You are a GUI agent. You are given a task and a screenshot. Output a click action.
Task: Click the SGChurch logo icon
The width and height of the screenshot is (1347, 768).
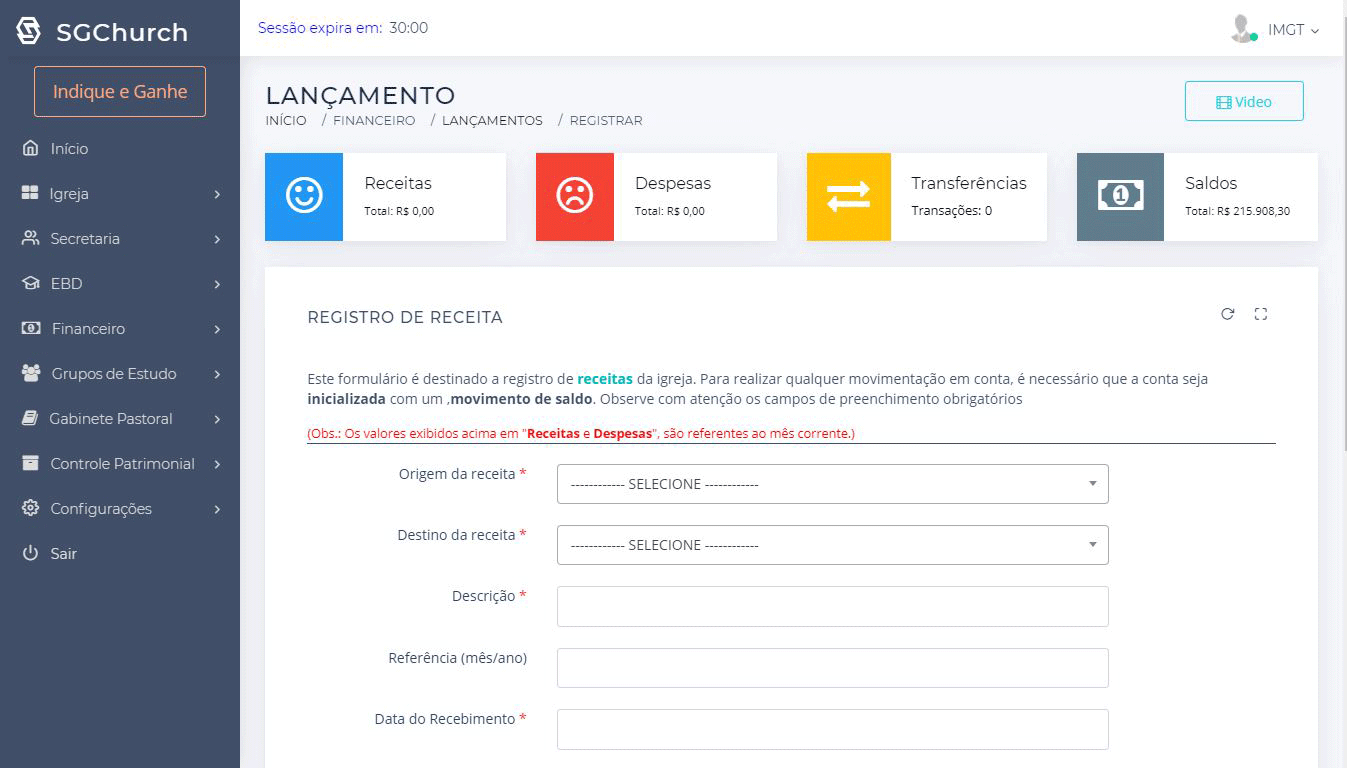(29, 31)
